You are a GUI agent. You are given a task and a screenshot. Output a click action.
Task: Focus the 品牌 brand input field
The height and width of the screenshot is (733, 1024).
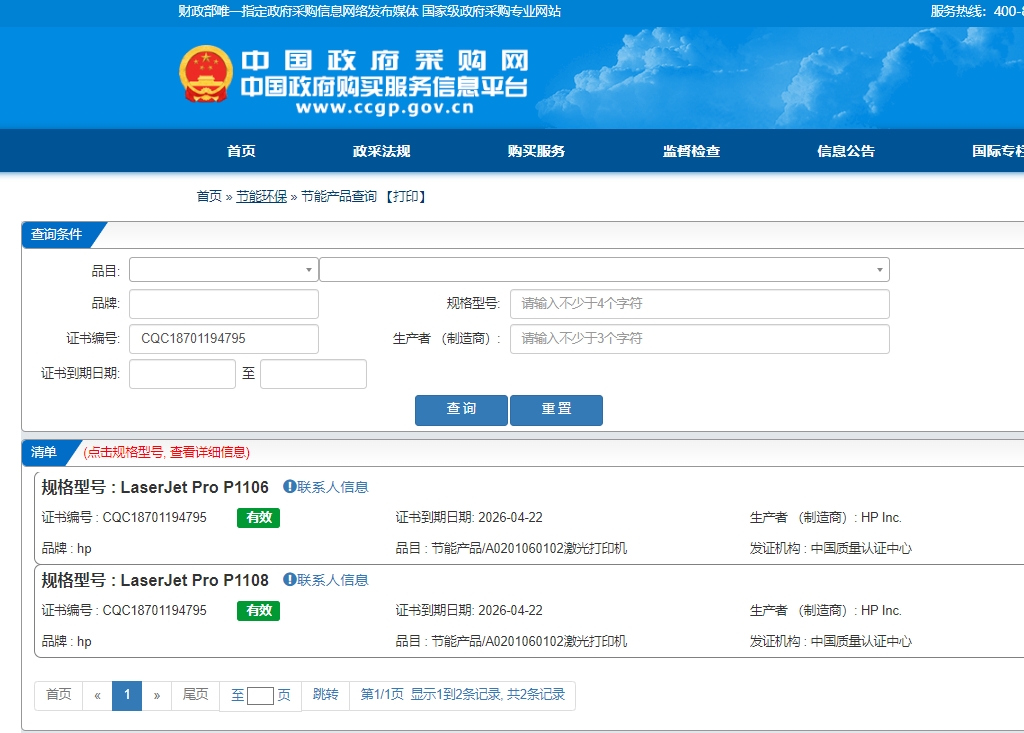pos(224,304)
